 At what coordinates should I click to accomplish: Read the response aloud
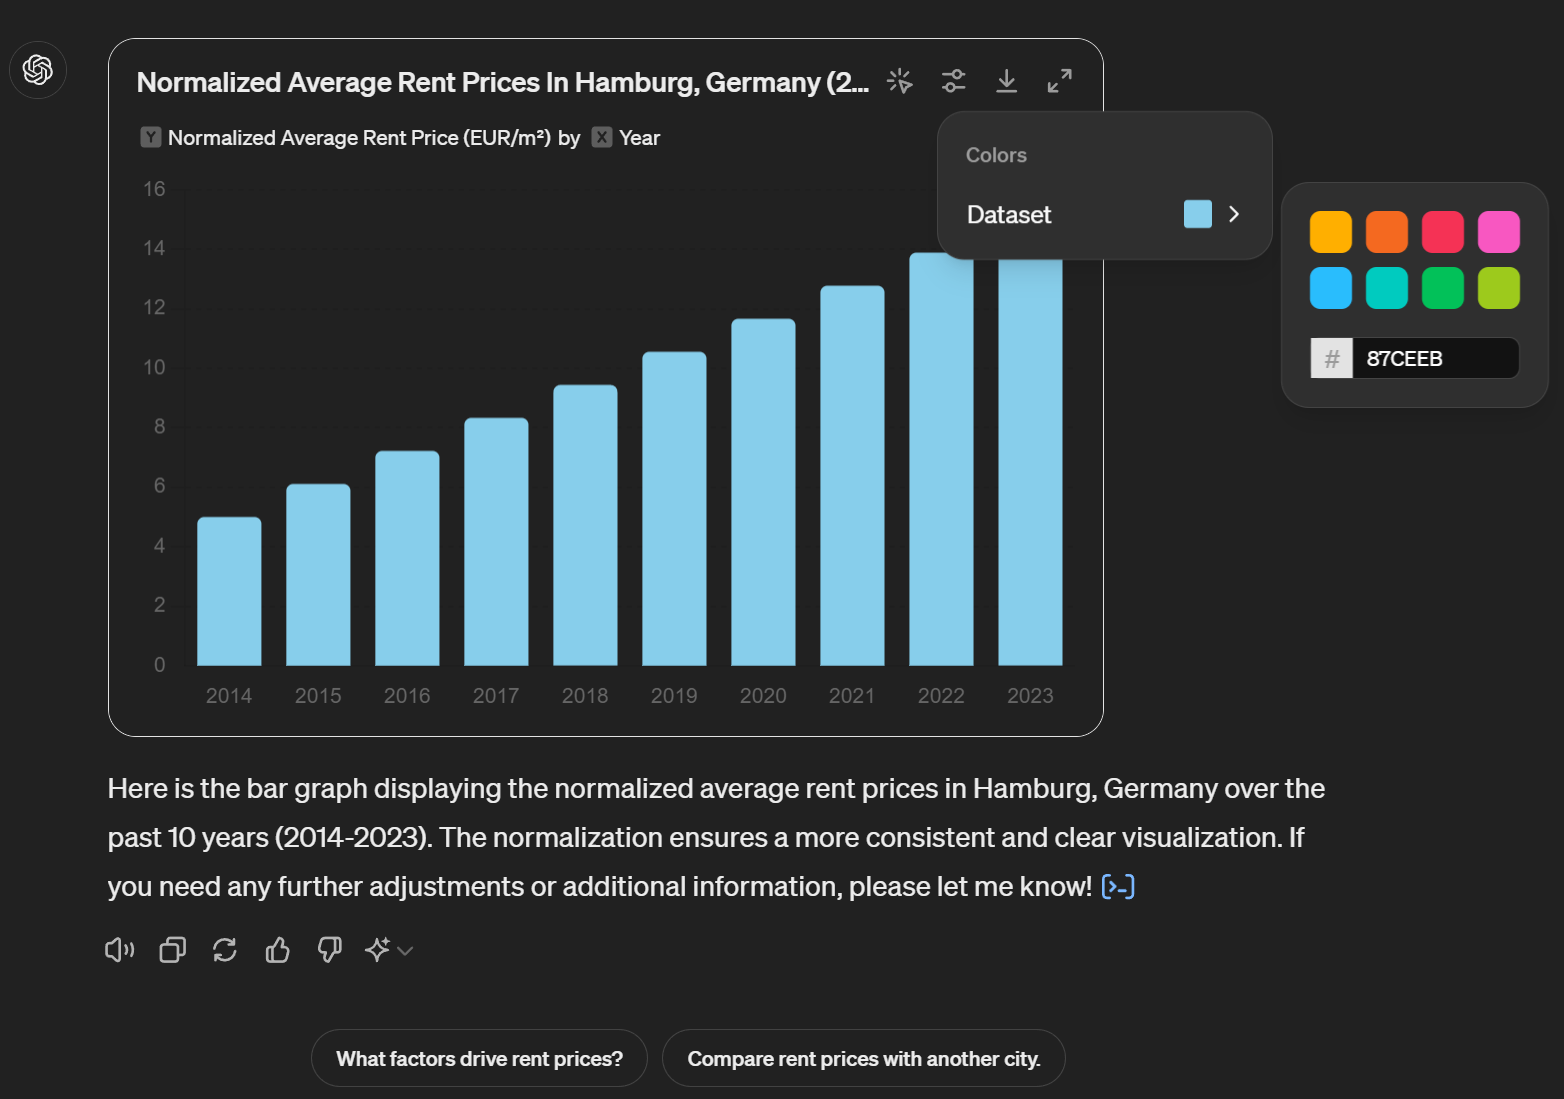click(x=119, y=950)
